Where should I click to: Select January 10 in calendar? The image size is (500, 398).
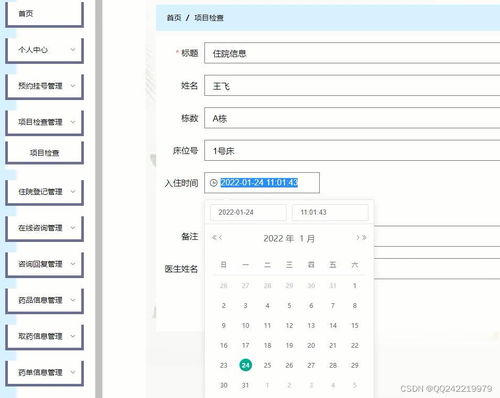[x=246, y=325]
